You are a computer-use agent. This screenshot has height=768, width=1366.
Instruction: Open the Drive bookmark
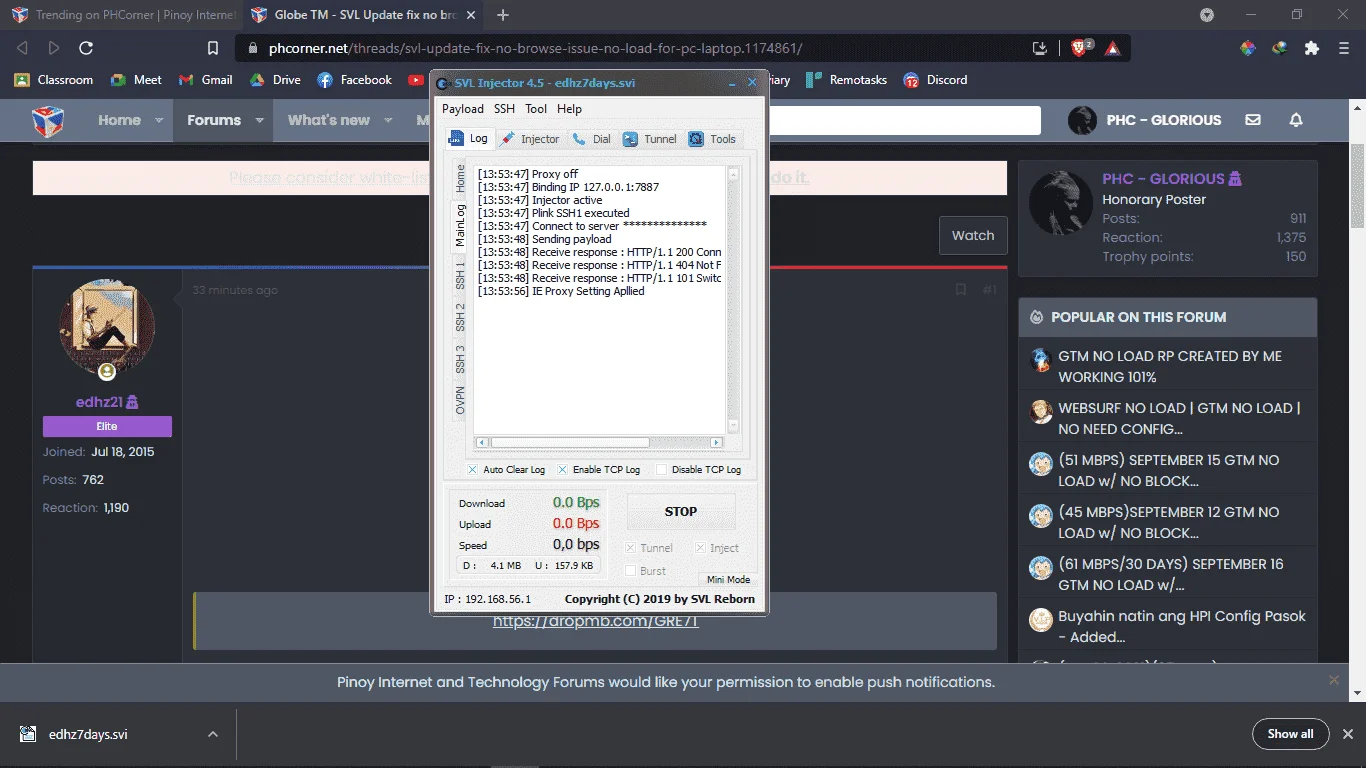coord(275,80)
